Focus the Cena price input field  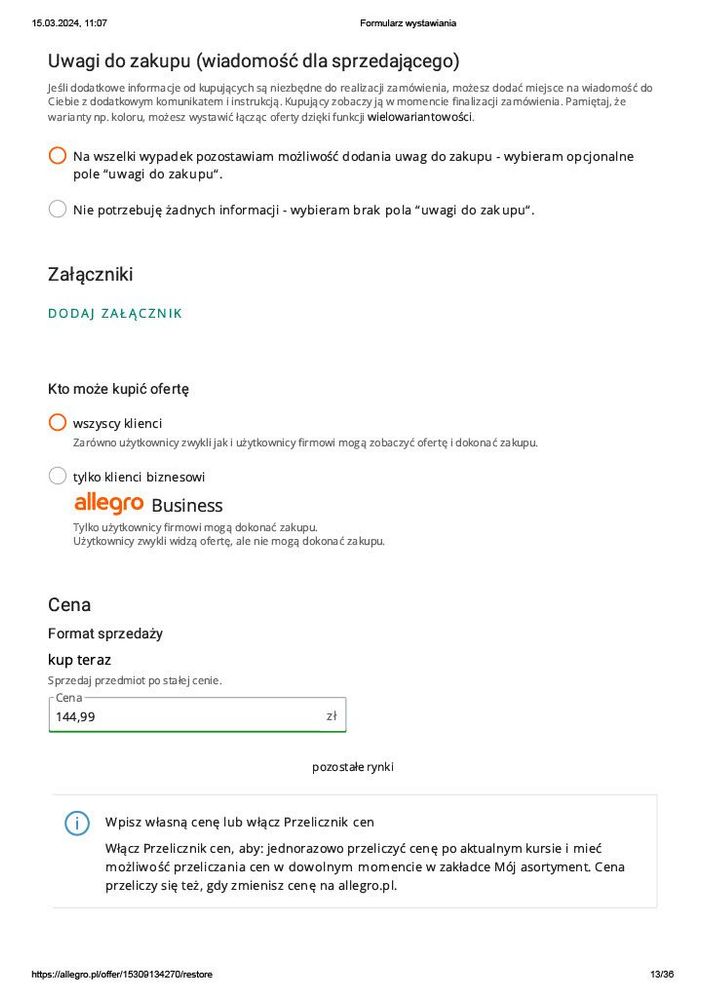[x=185, y=716]
